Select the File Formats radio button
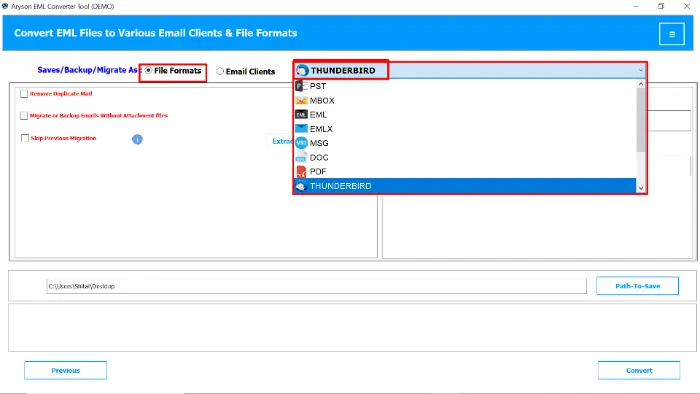The image size is (700, 394). [x=149, y=71]
